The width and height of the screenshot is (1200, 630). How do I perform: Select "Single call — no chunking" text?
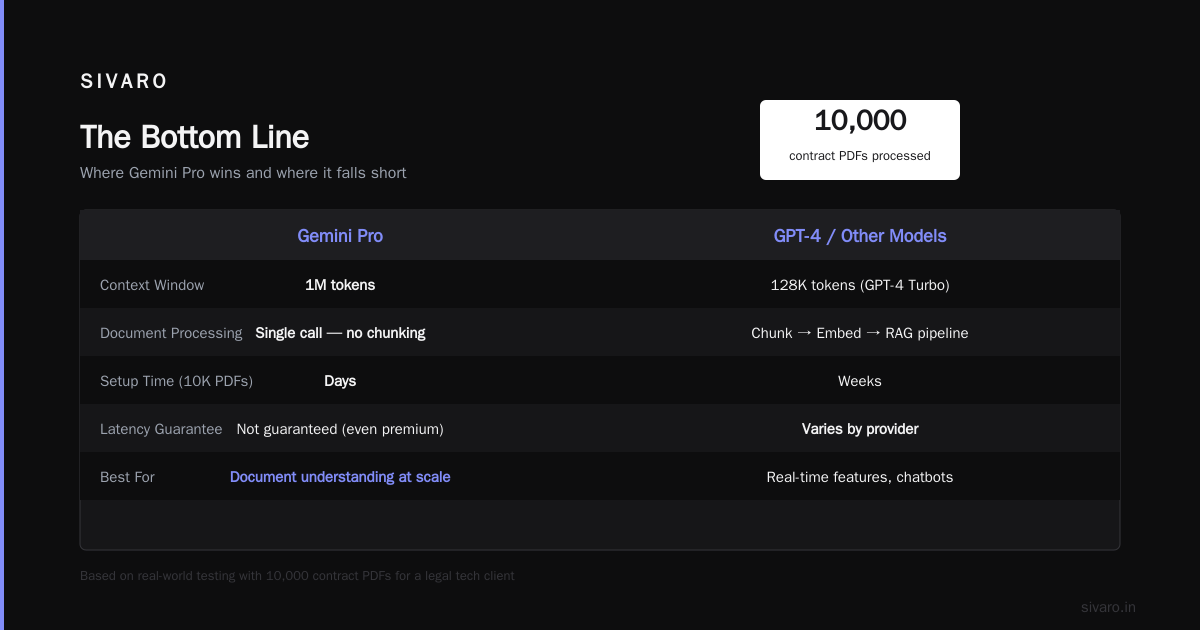coord(340,333)
